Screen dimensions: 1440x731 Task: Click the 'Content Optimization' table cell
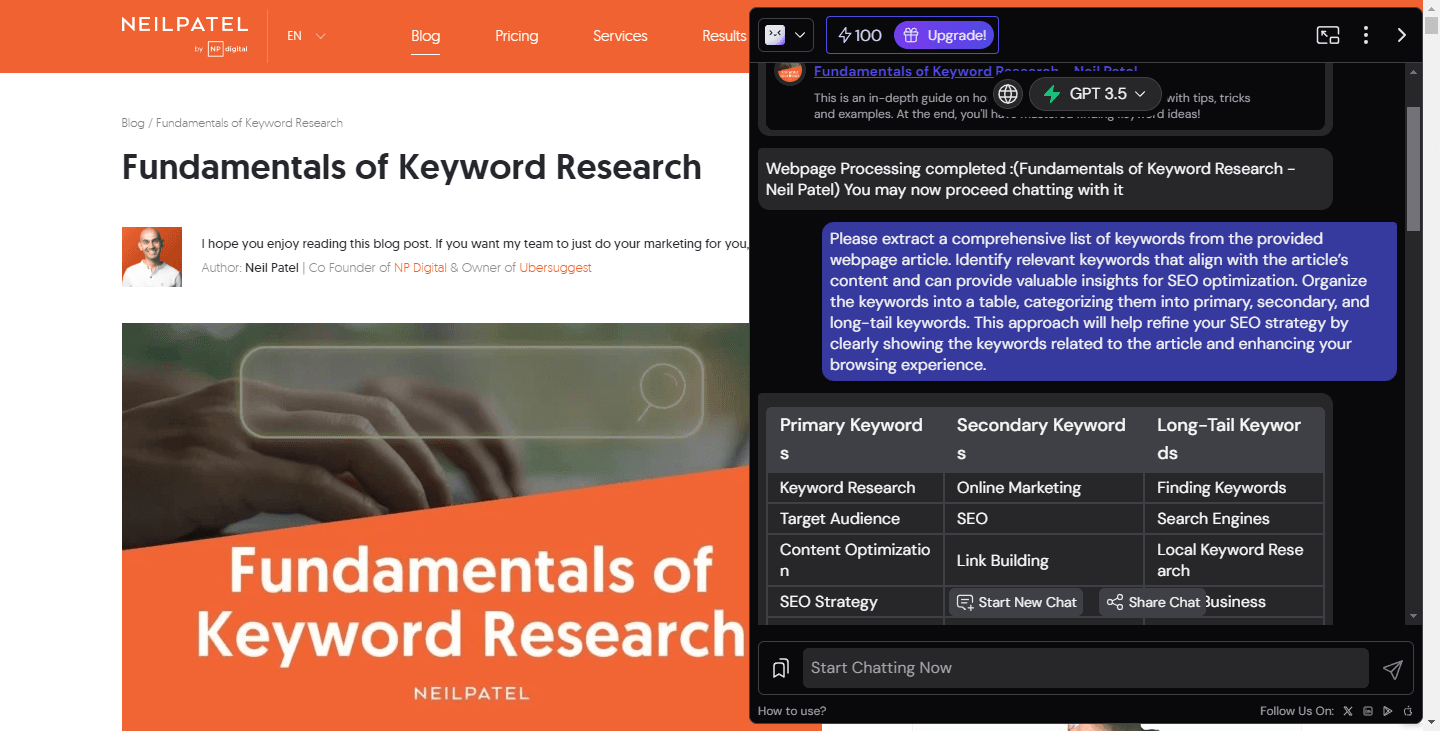click(855, 560)
